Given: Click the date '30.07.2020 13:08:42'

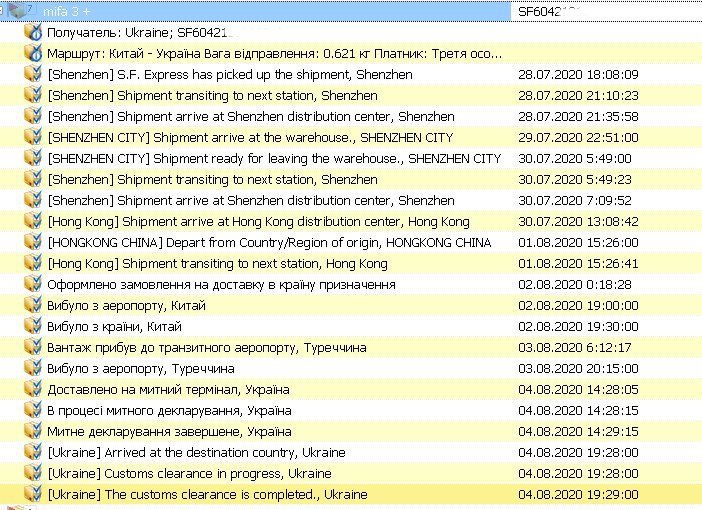Looking at the screenshot, I should pyautogui.click(x=578, y=222).
